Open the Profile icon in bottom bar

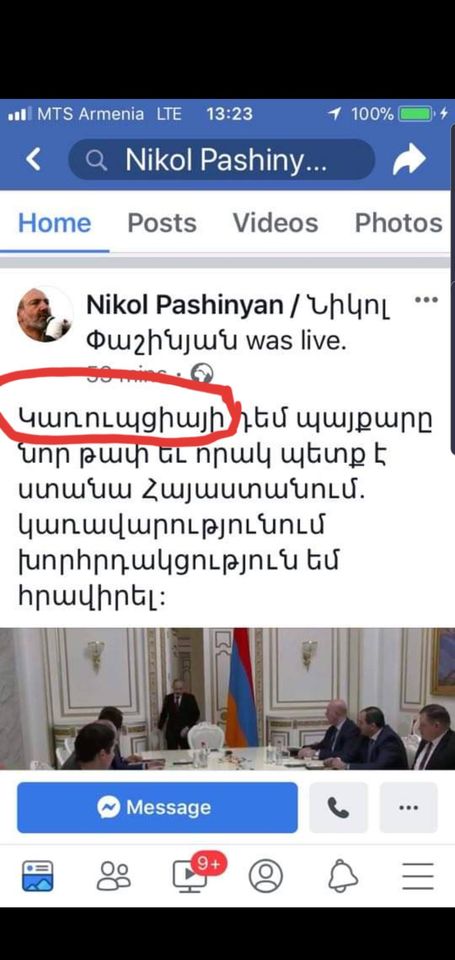point(266,876)
